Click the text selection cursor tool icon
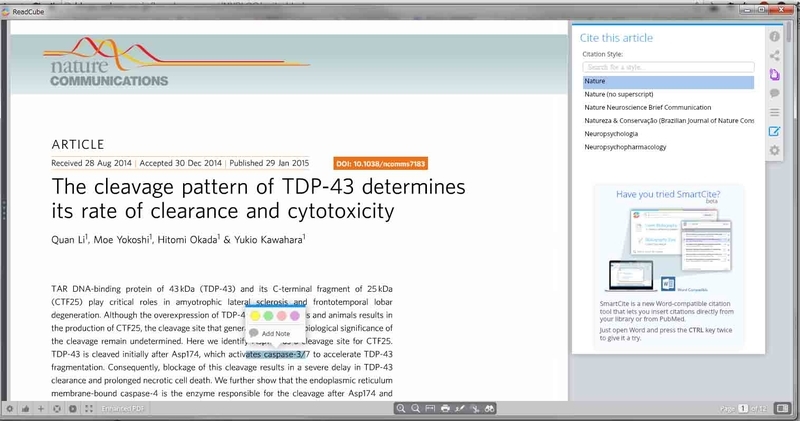Image resolution: width=800 pixels, height=421 pixels. coord(475,408)
